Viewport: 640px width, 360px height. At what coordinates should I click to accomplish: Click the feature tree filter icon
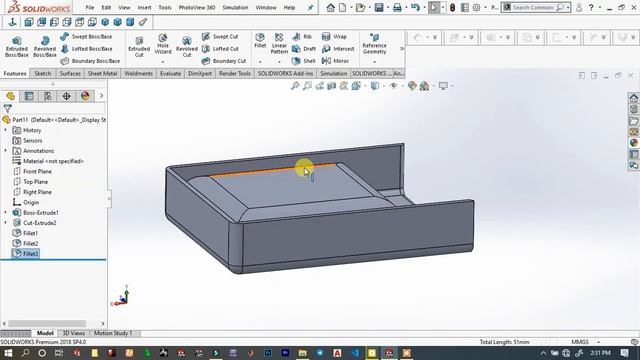point(8,109)
